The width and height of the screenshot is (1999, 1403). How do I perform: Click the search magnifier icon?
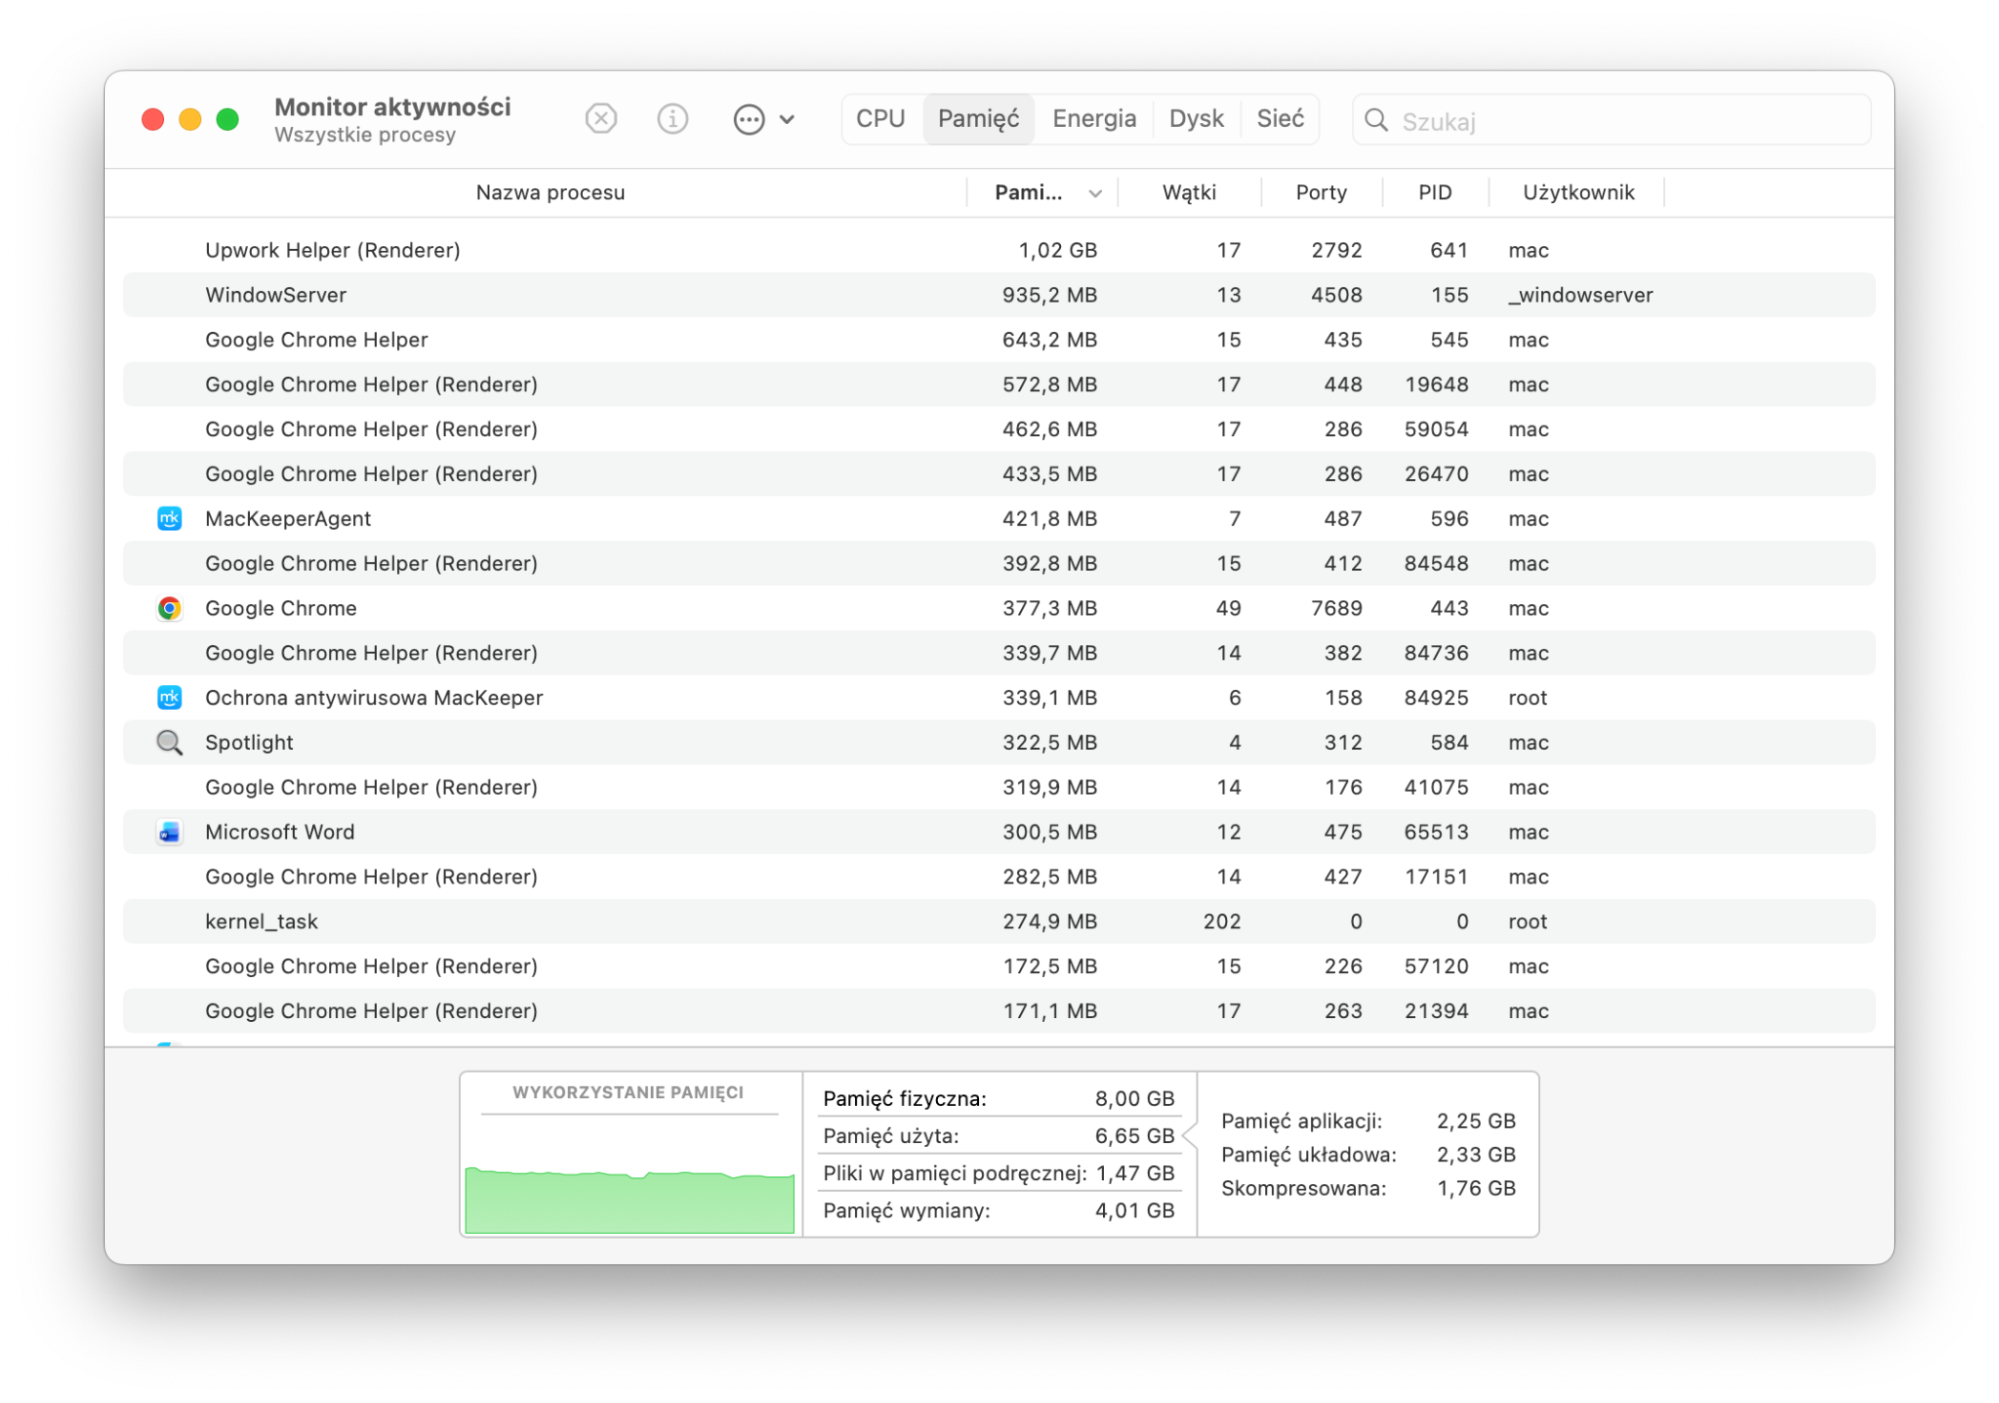1376,120
